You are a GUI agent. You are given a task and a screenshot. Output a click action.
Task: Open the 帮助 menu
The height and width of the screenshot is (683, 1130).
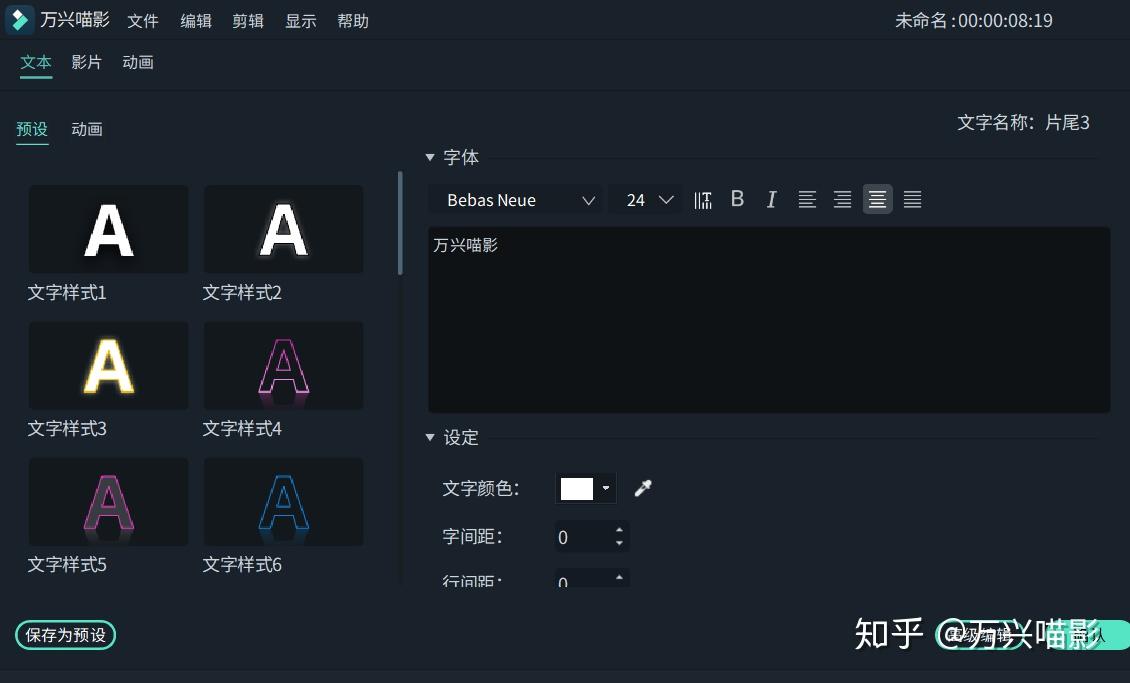[353, 21]
